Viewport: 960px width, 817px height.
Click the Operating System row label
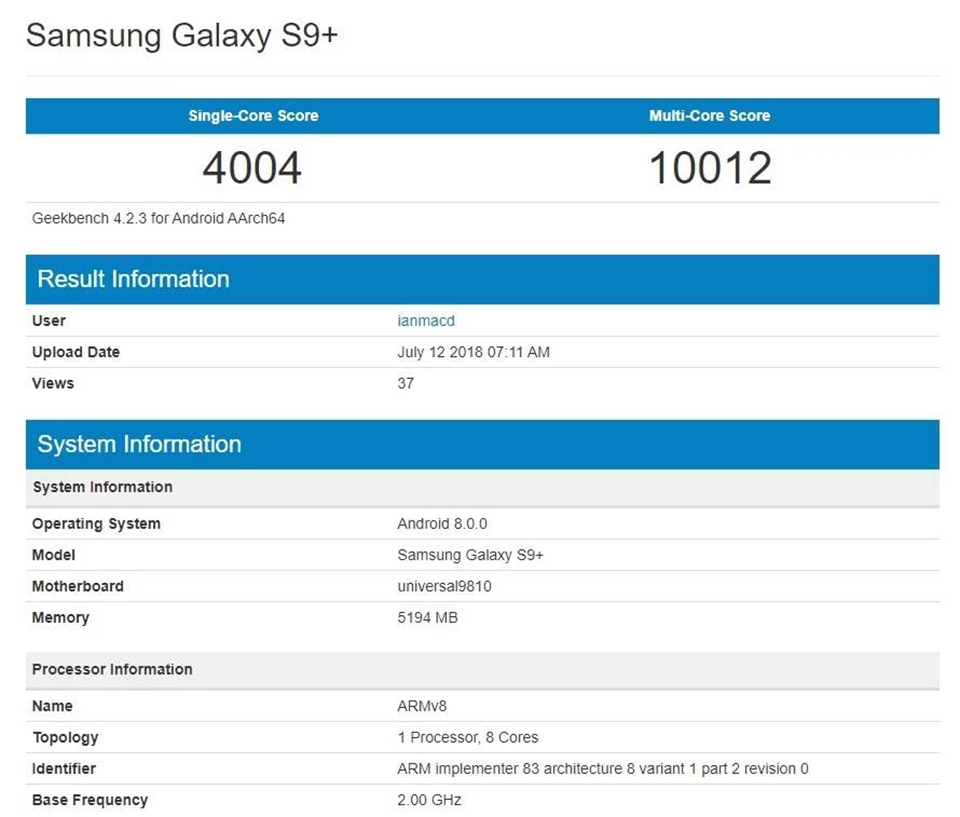[x=96, y=524]
